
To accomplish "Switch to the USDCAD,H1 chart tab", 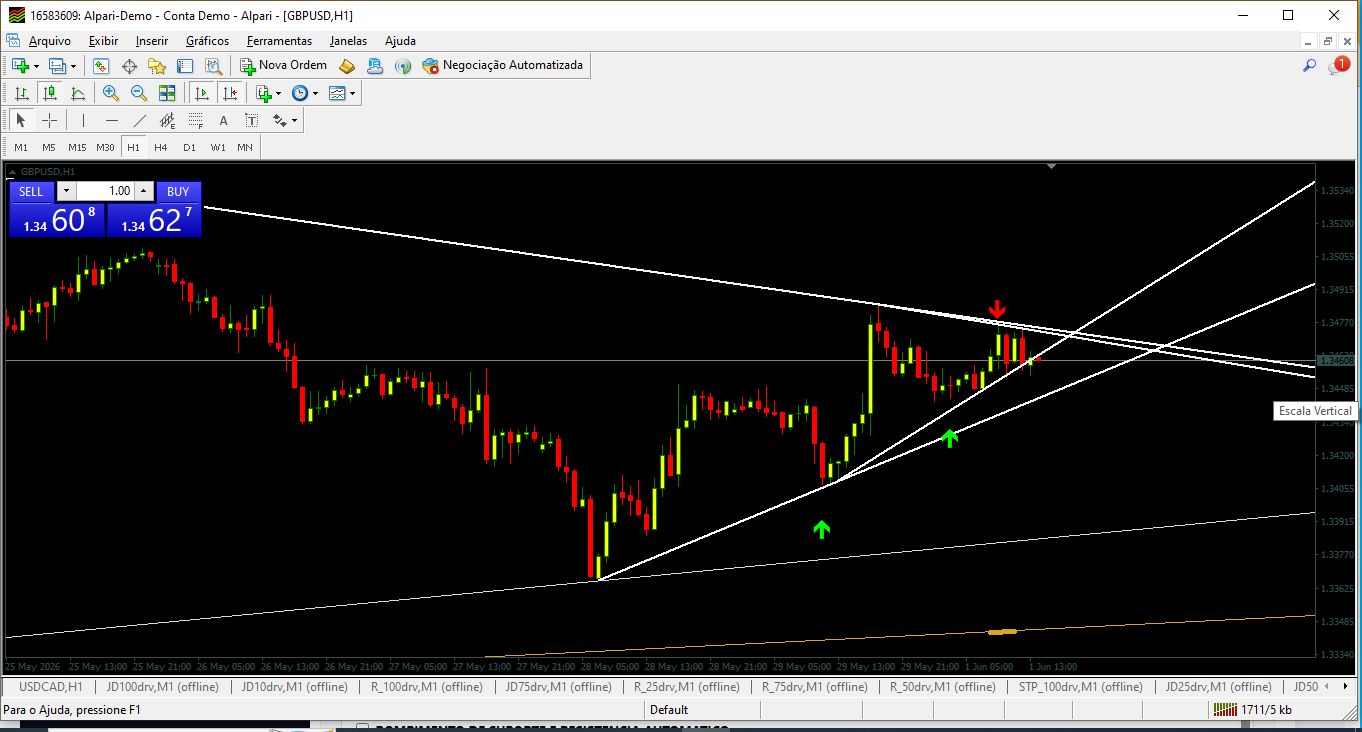I will [51, 687].
